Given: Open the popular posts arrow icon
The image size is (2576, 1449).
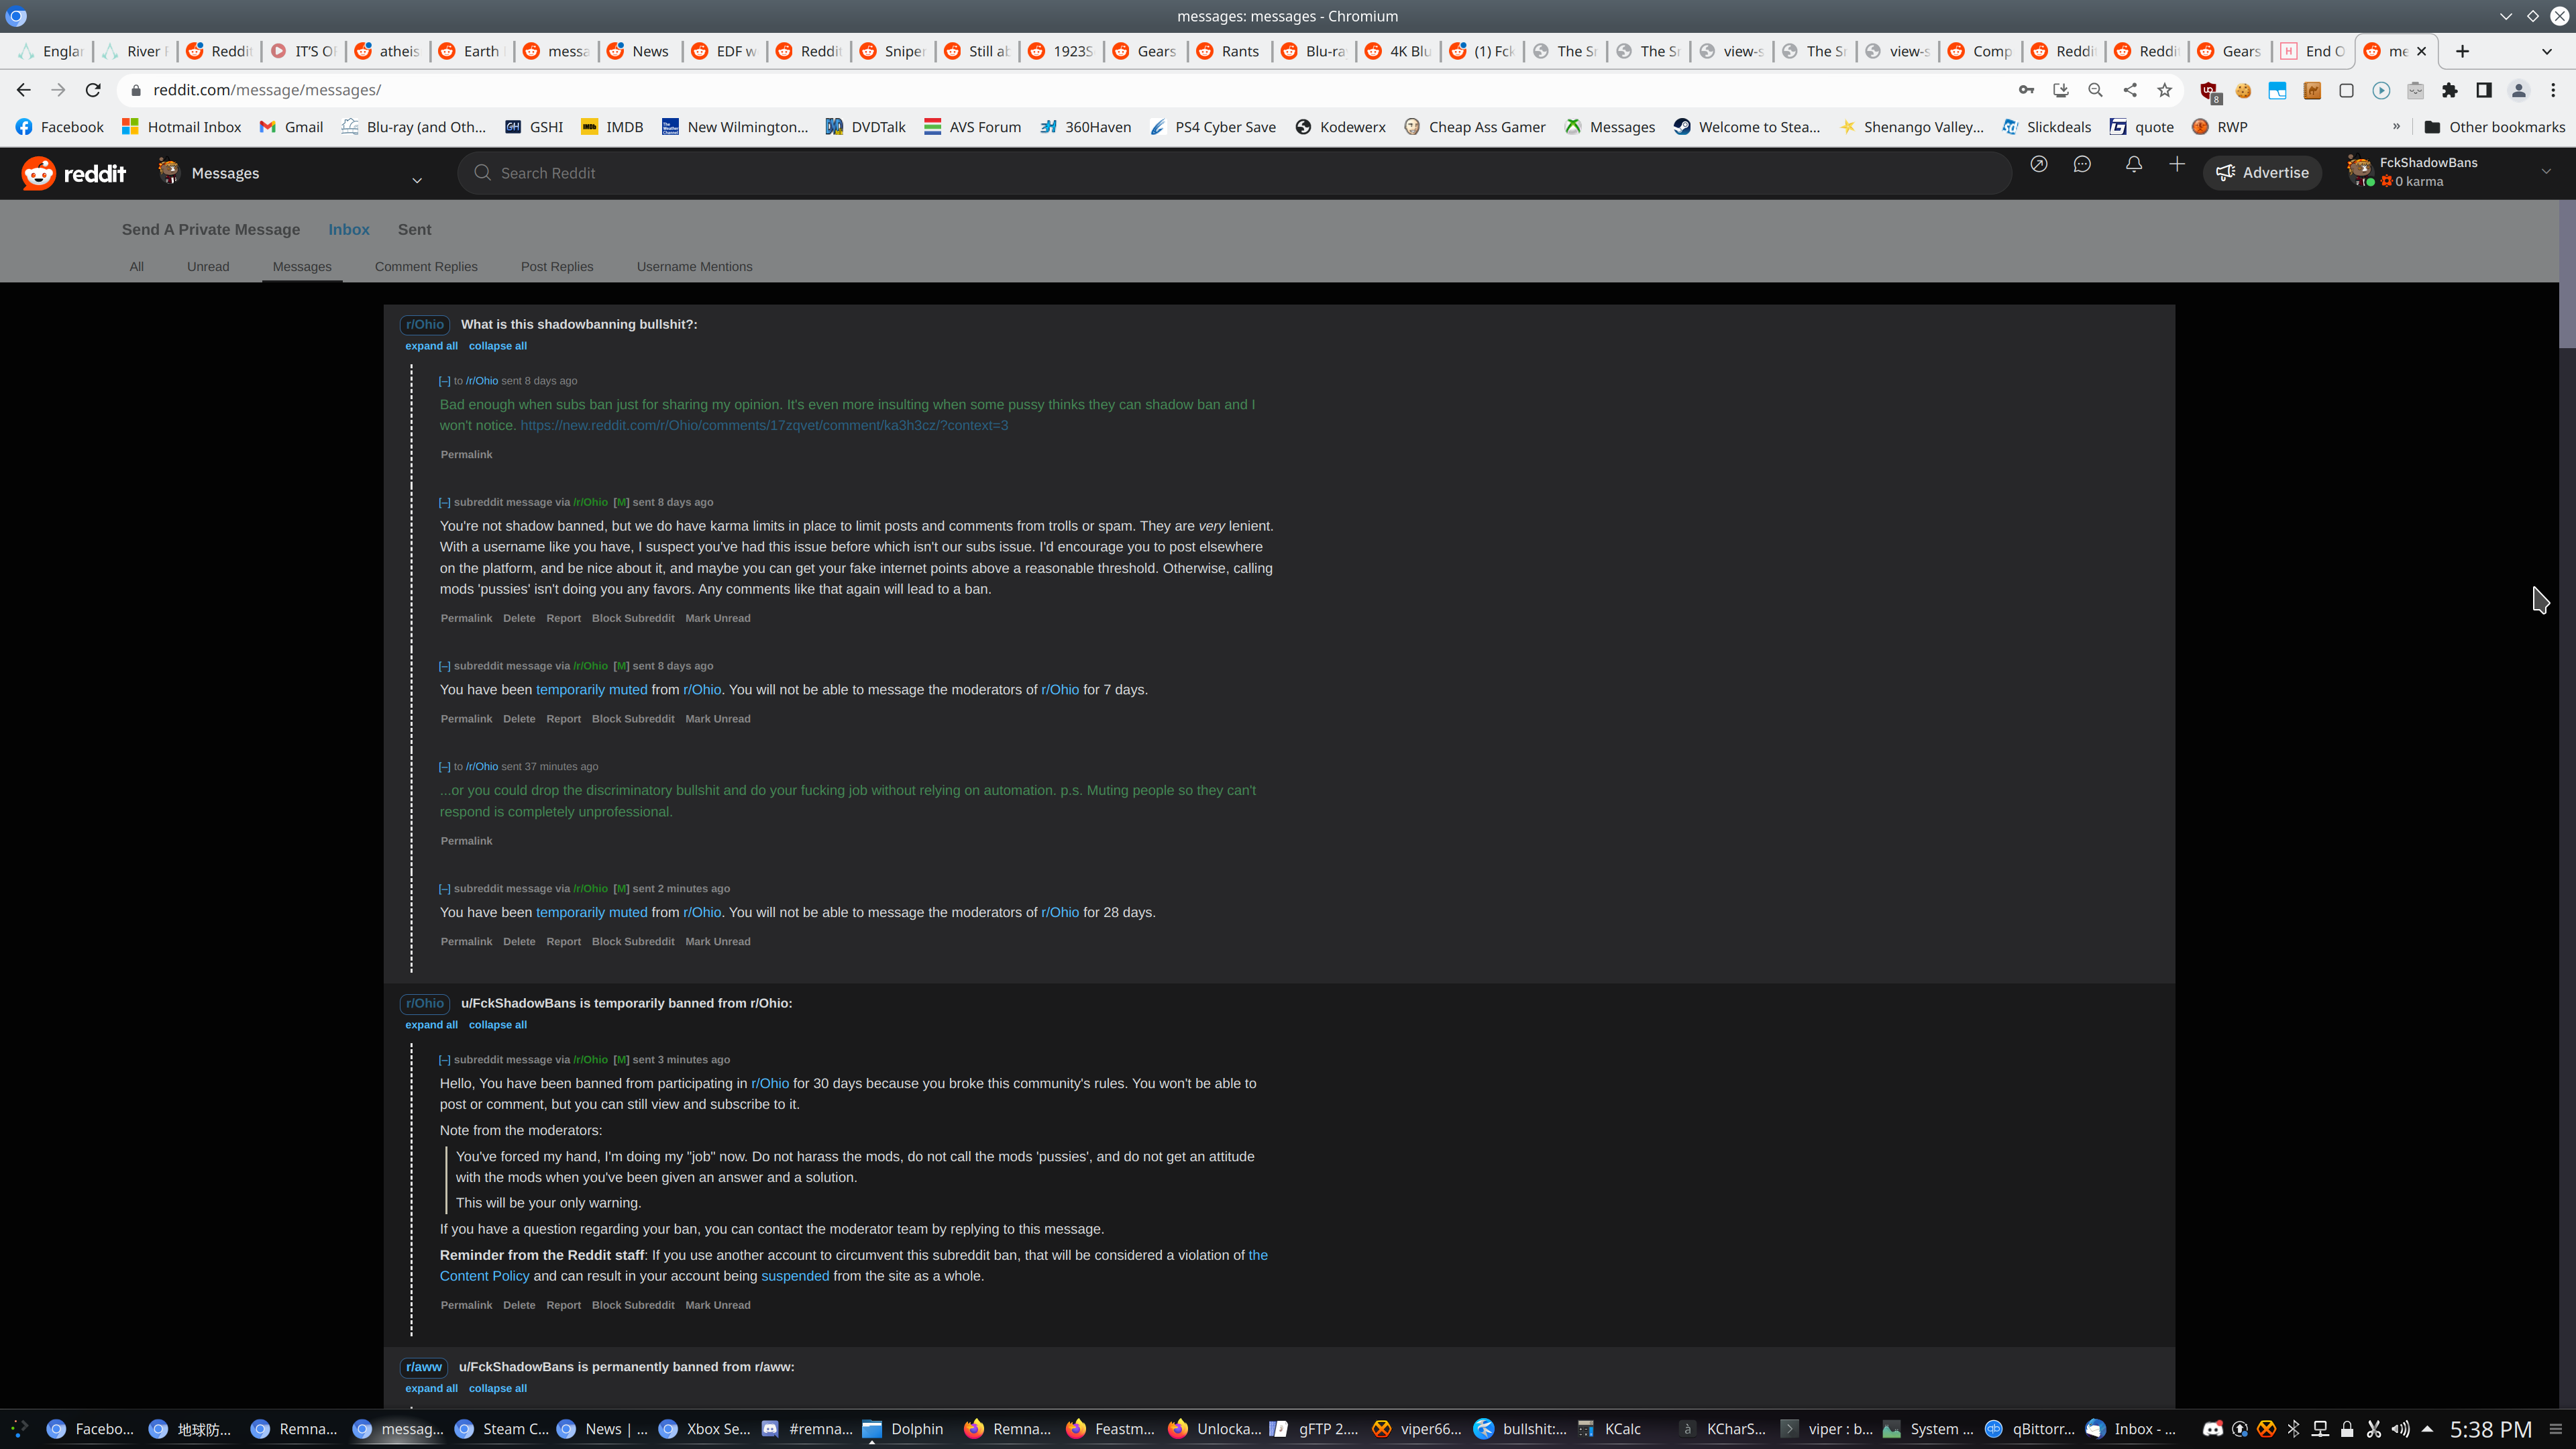Looking at the screenshot, I should pyautogui.click(x=2038, y=165).
